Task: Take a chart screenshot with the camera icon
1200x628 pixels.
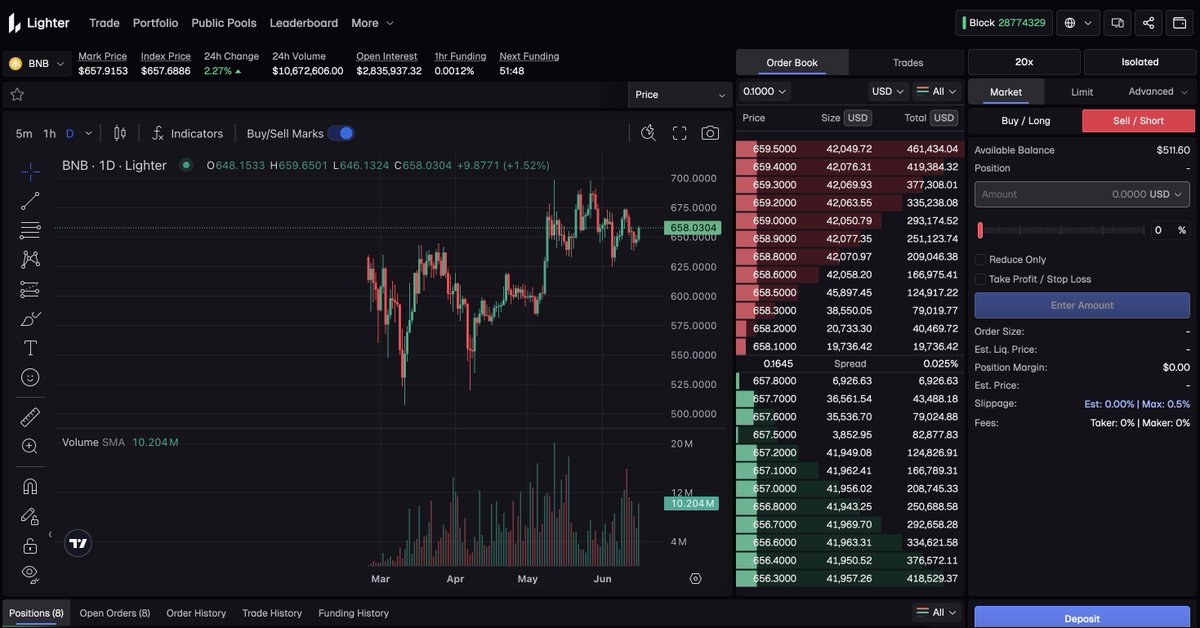Action: click(x=710, y=131)
